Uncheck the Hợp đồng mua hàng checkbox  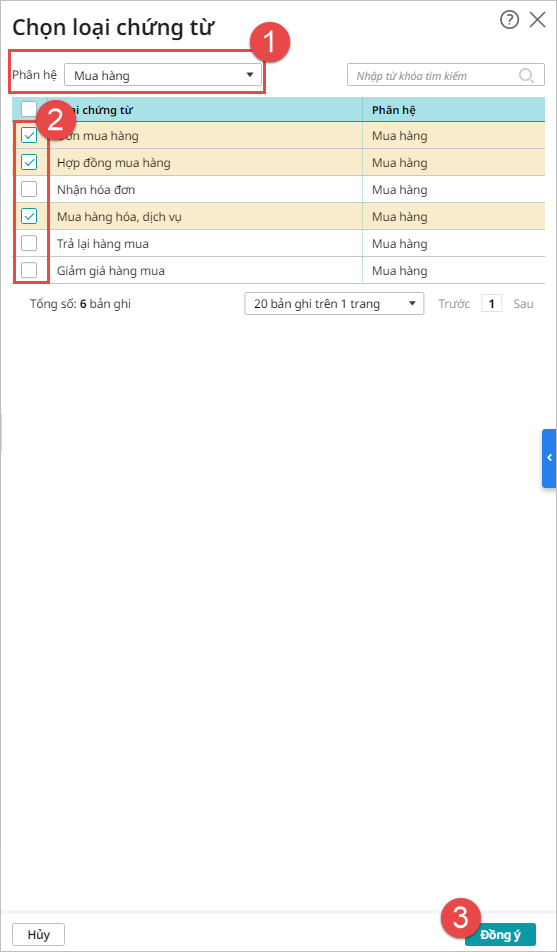(x=29, y=162)
